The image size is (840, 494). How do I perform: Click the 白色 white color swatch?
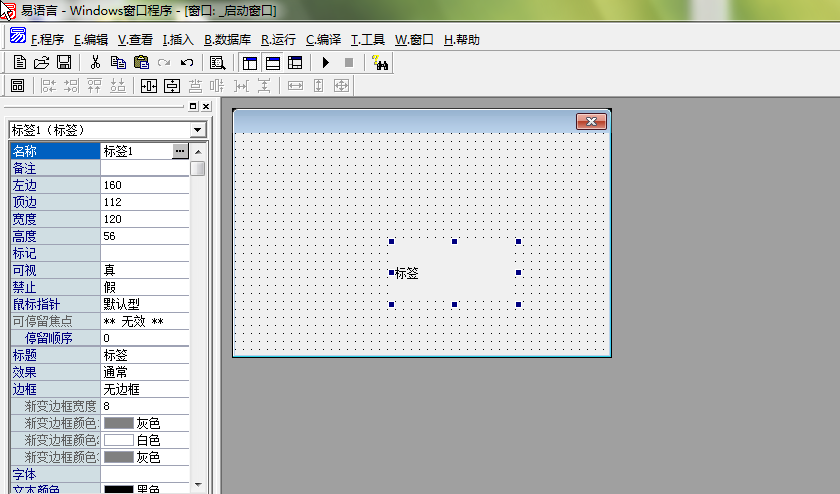[x=119, y=440]
